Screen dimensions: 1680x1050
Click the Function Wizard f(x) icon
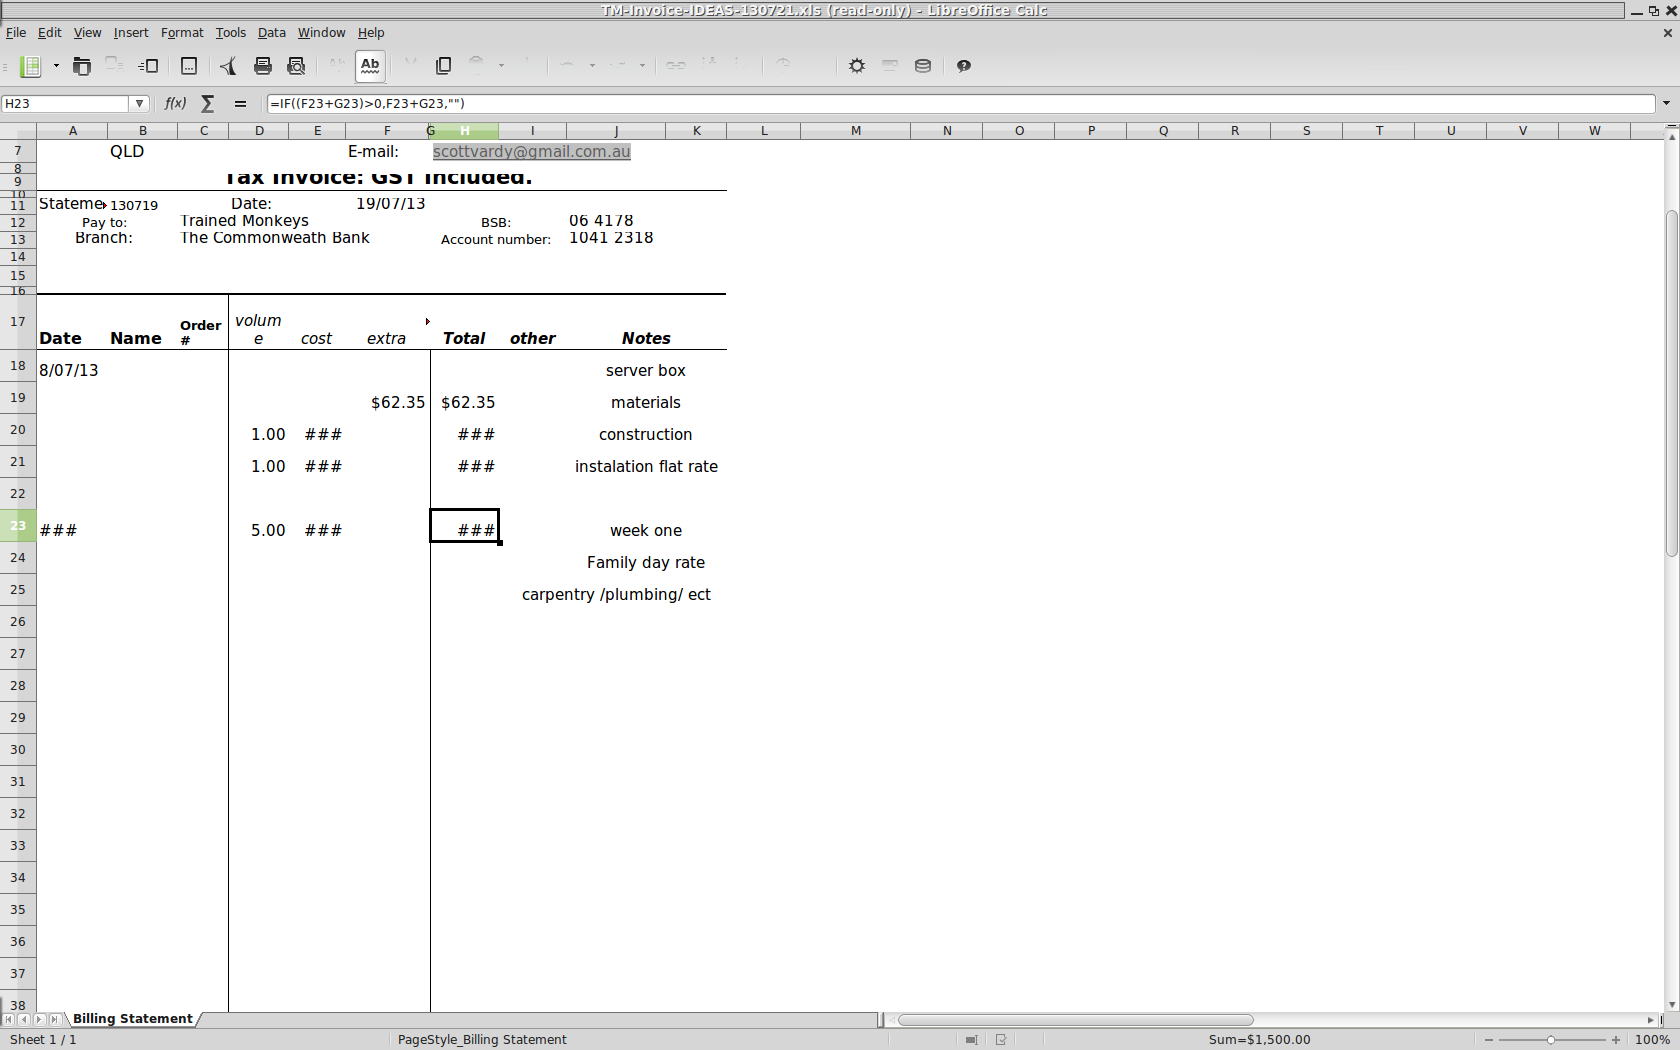[x=175, y=103]
